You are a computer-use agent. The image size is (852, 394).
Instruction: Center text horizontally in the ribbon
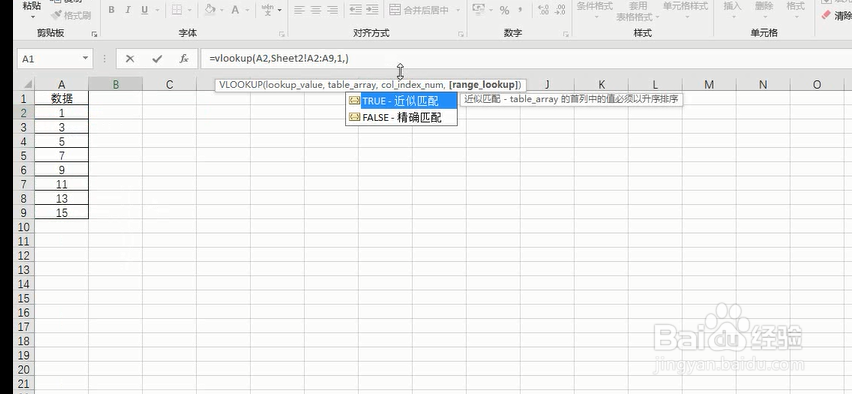[316, 10]
